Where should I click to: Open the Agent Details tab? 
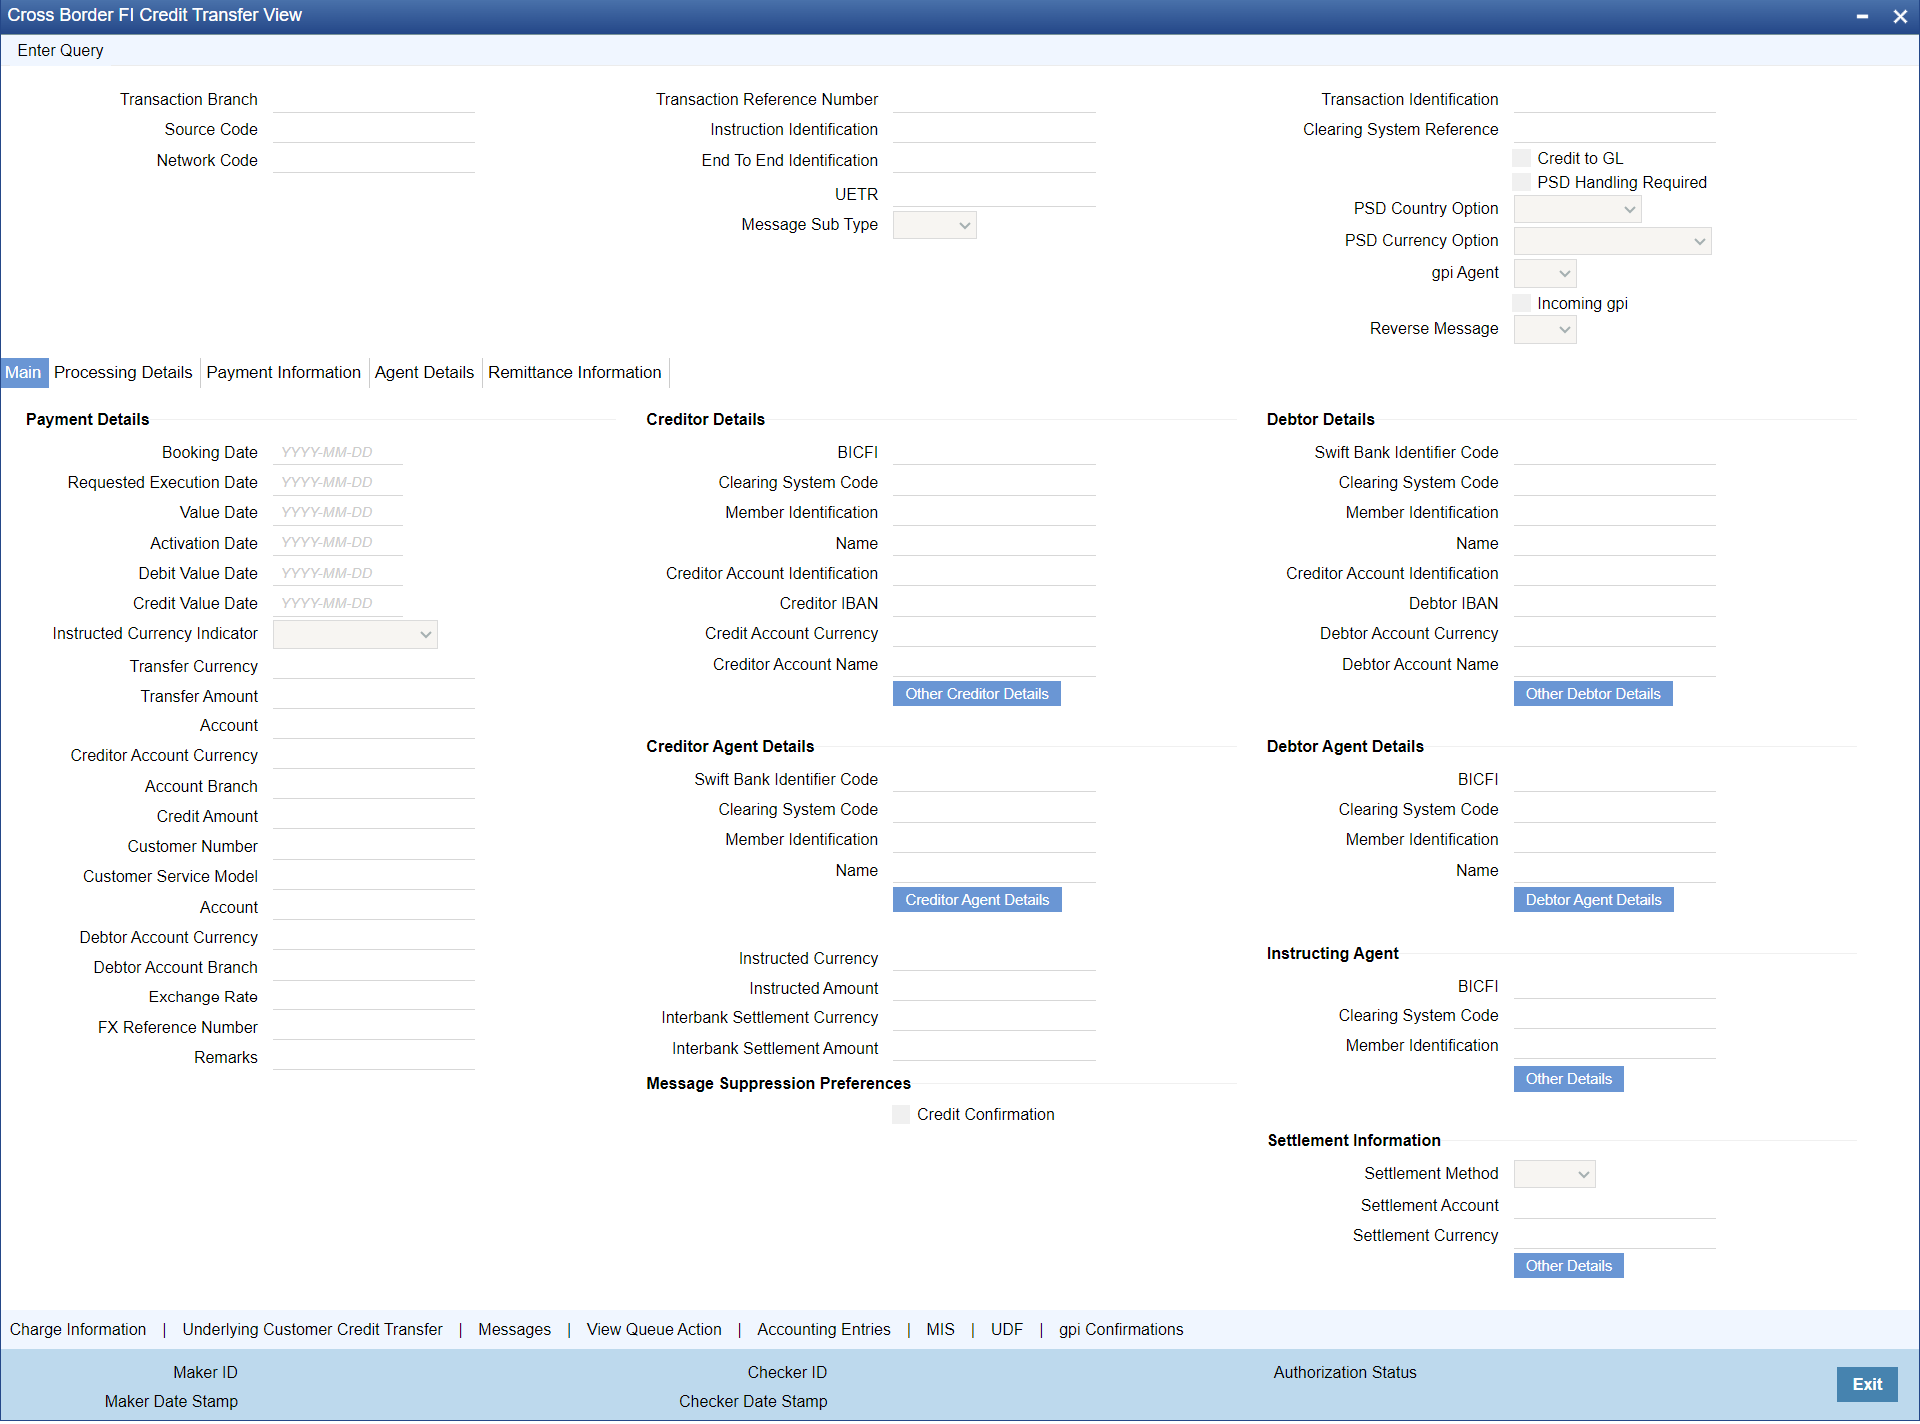coord(424,372)
